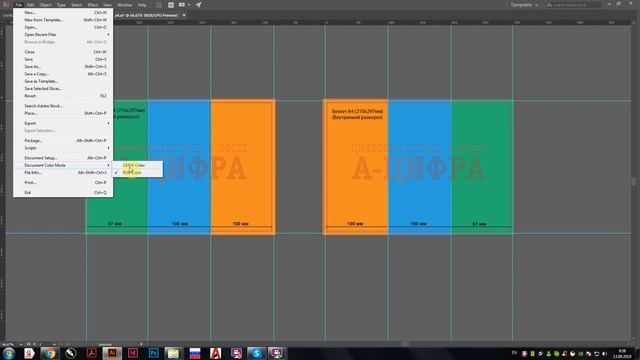Image resolution: width=640 pixels, height=360 pixels.
Task: Open Skype from taskbar
Action: (256, 353)
